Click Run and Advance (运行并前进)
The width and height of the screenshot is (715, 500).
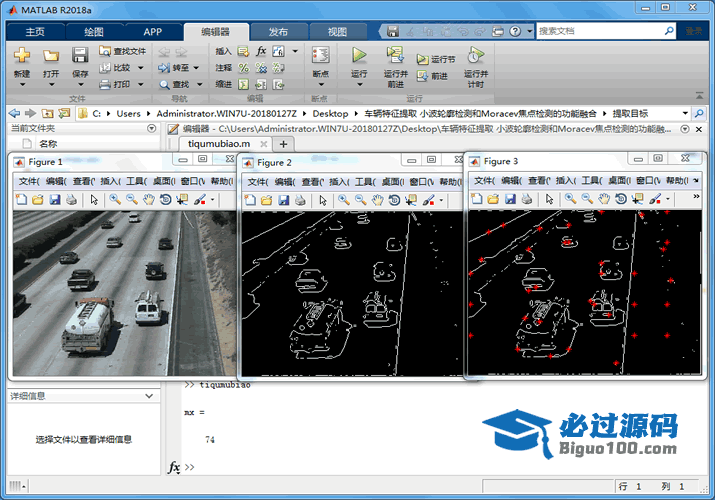[x=395, y=67]
